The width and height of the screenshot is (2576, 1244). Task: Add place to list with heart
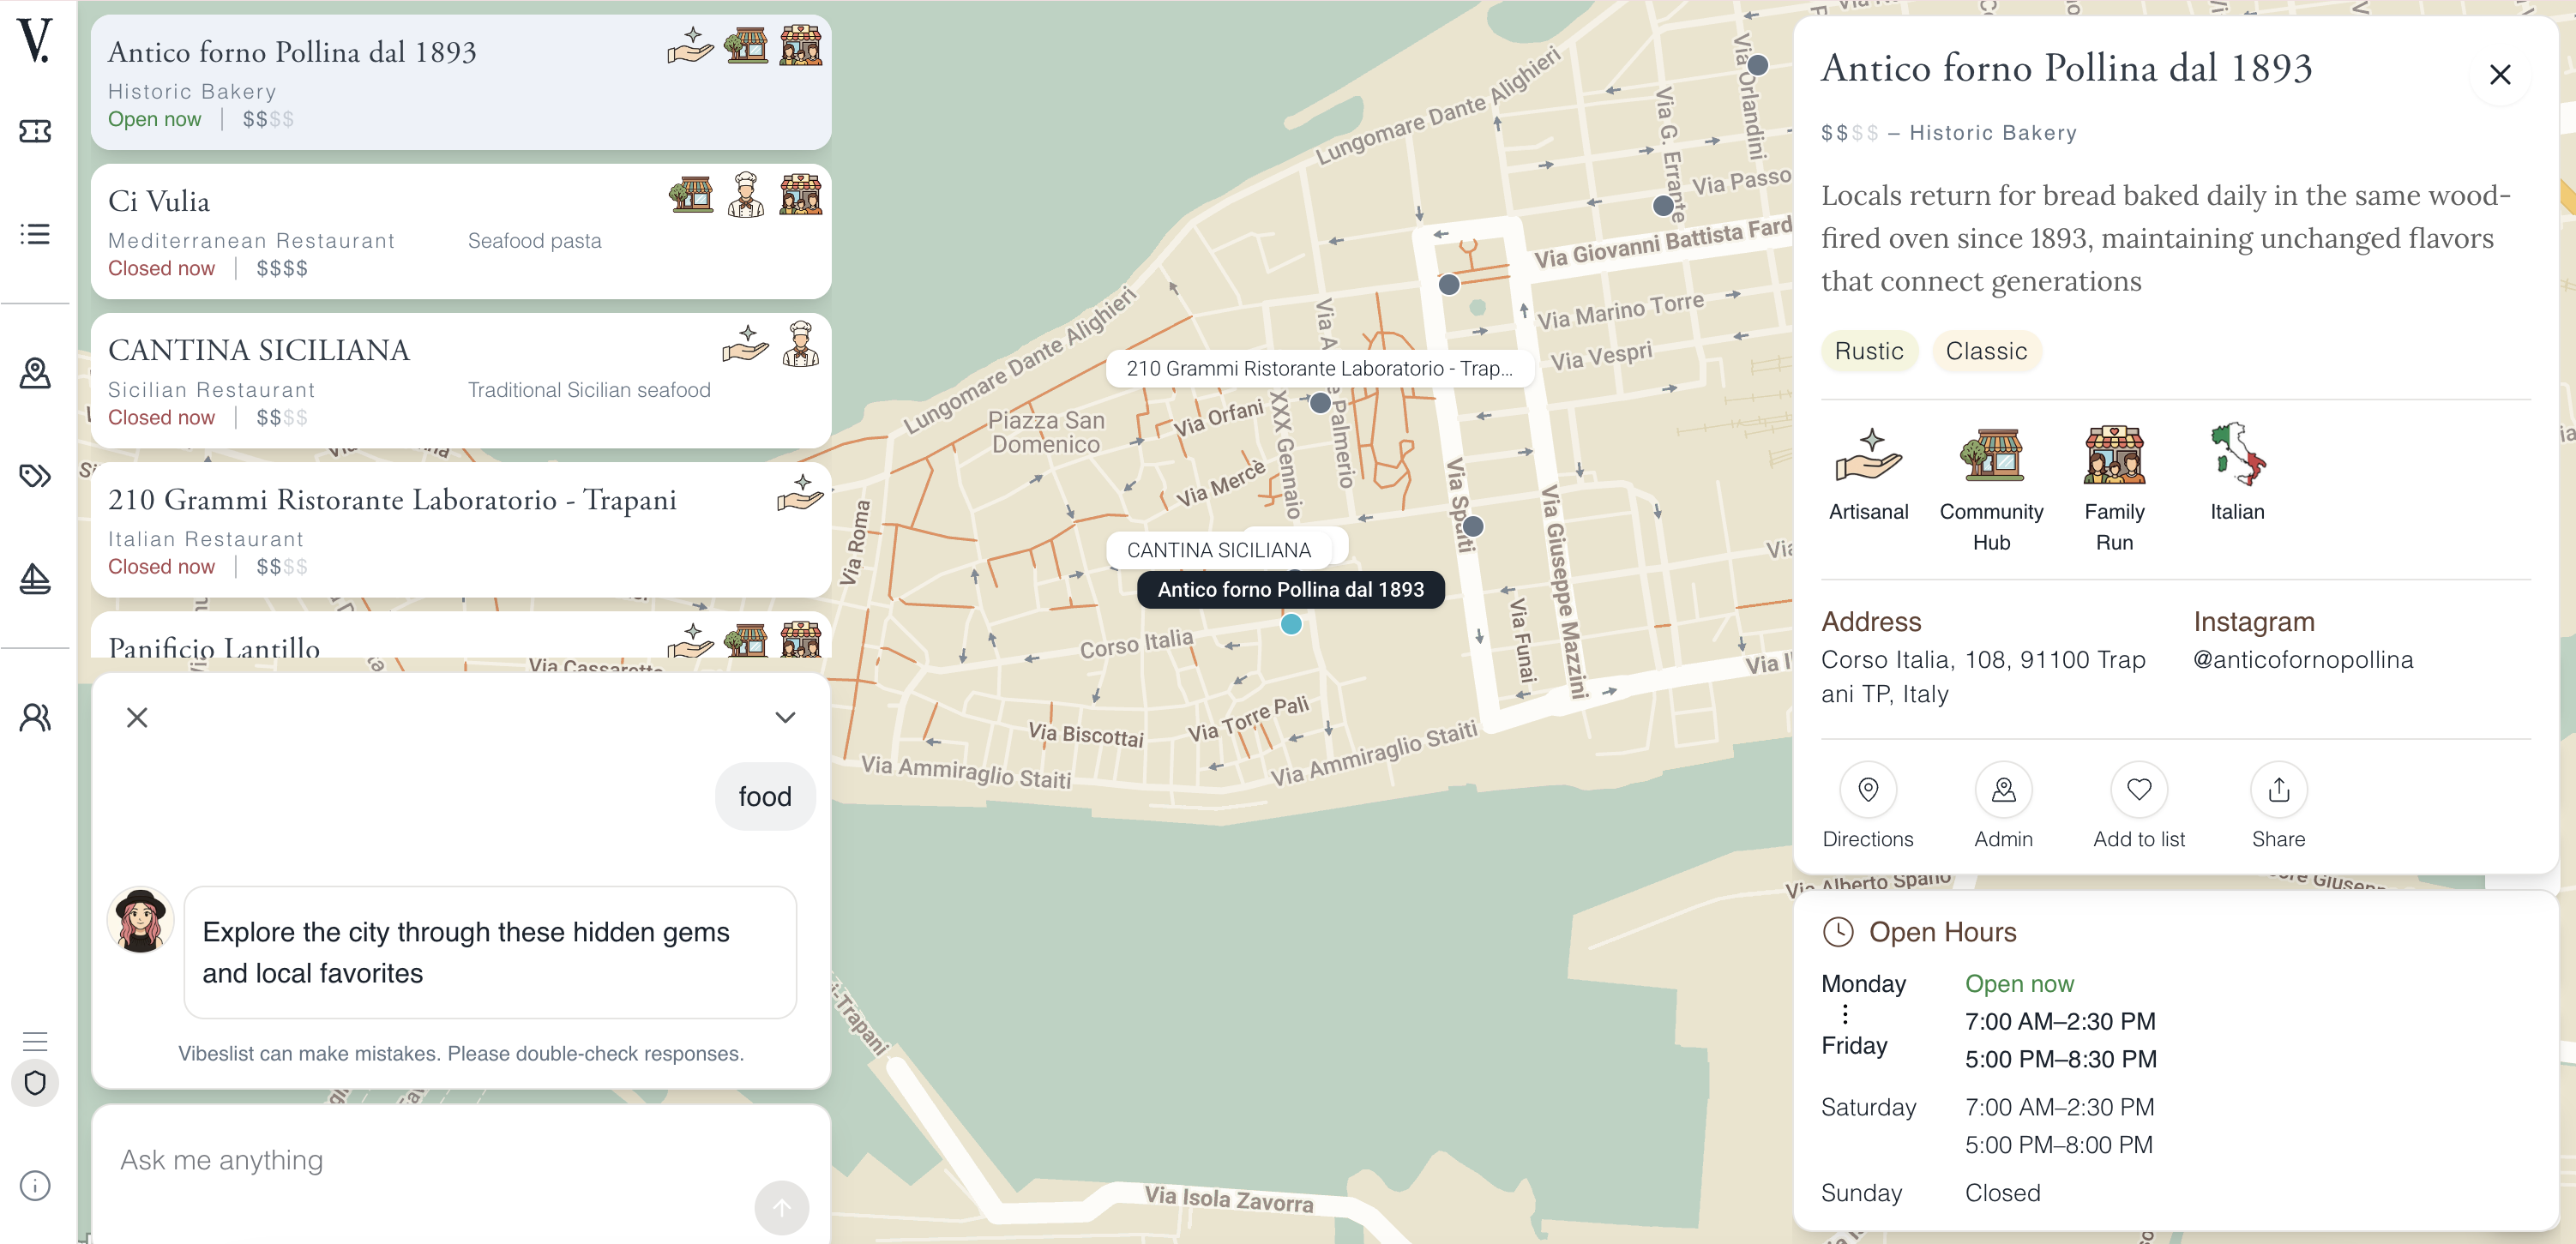[x=2138, y=806]
